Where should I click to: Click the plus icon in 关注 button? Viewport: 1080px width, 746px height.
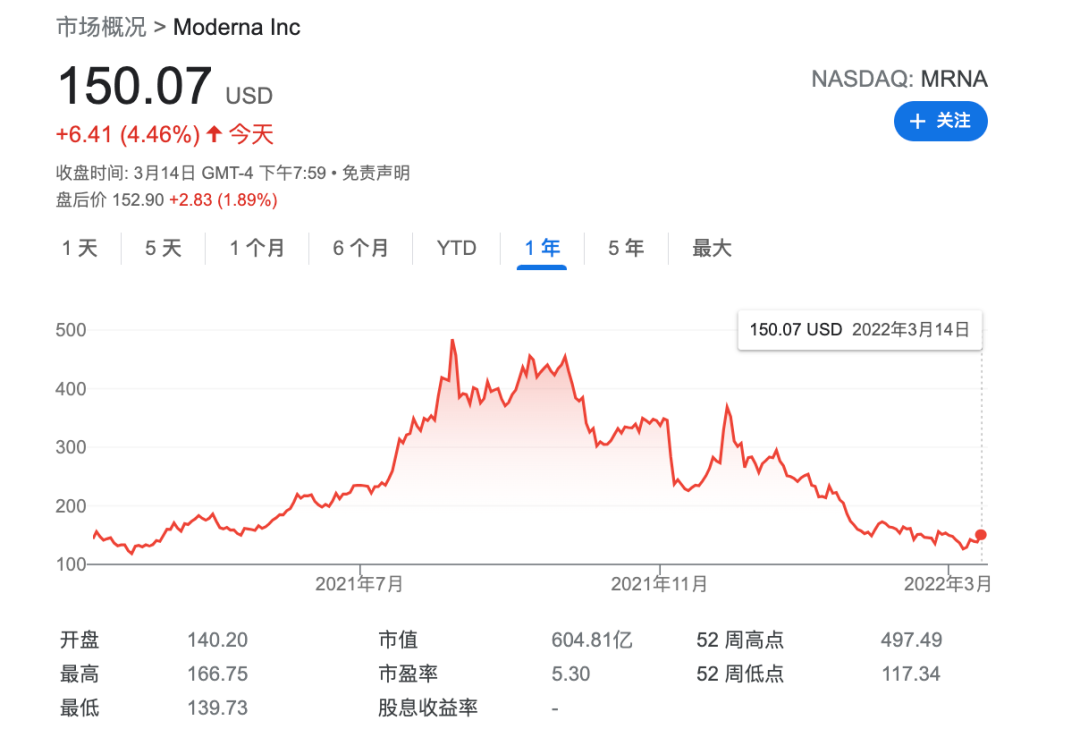pyautogui.click(x=917, y=122)
